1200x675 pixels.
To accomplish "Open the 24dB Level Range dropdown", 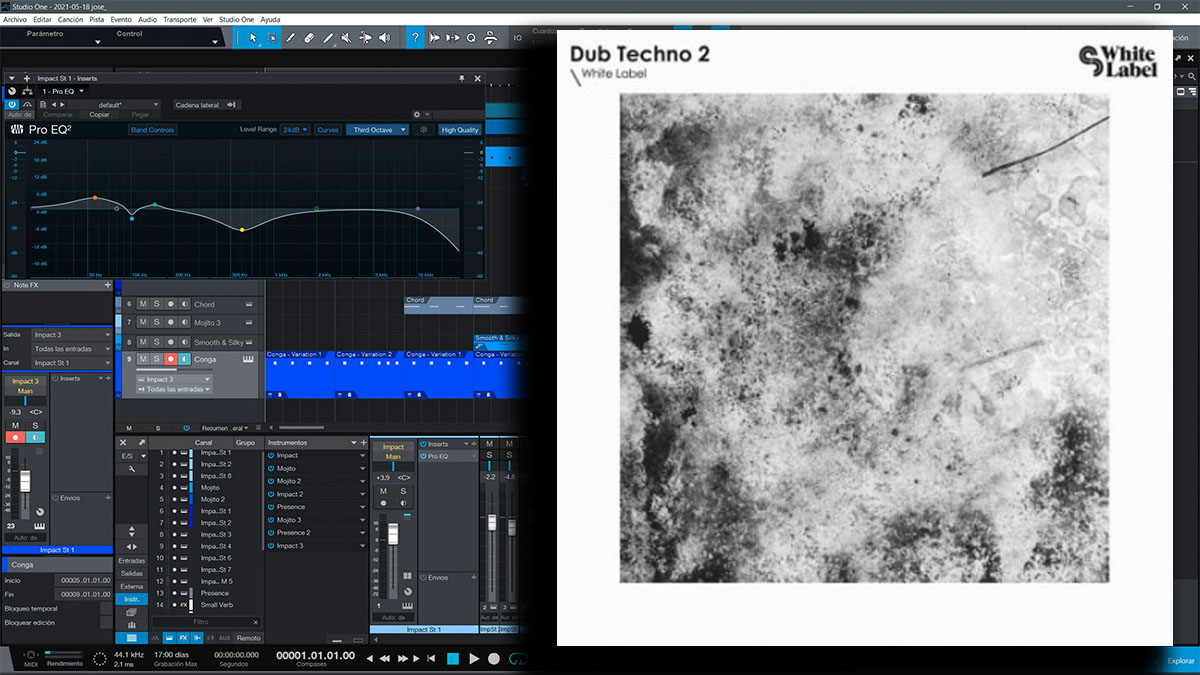I will (295, 130).
